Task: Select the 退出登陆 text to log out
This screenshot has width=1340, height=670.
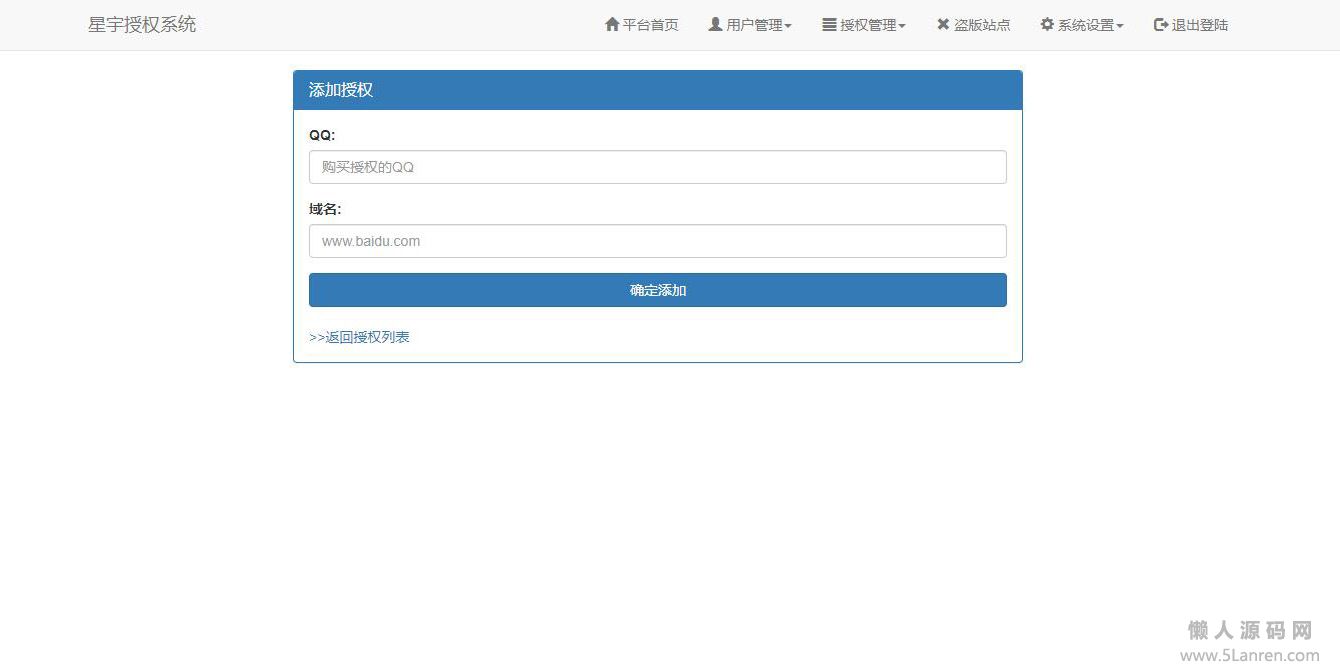Action: click(1200, 25)
